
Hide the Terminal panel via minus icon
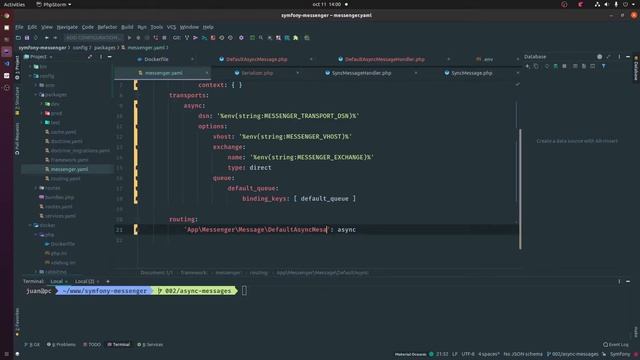[x=628, y=281]
